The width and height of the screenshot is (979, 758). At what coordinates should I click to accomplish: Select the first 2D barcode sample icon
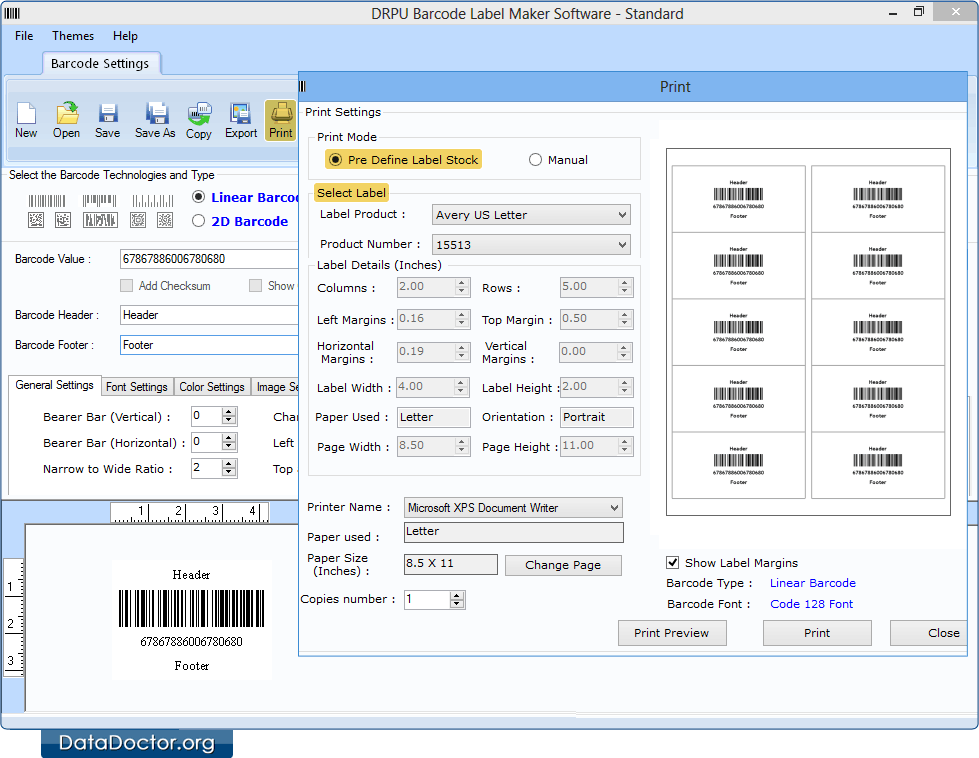36,220
